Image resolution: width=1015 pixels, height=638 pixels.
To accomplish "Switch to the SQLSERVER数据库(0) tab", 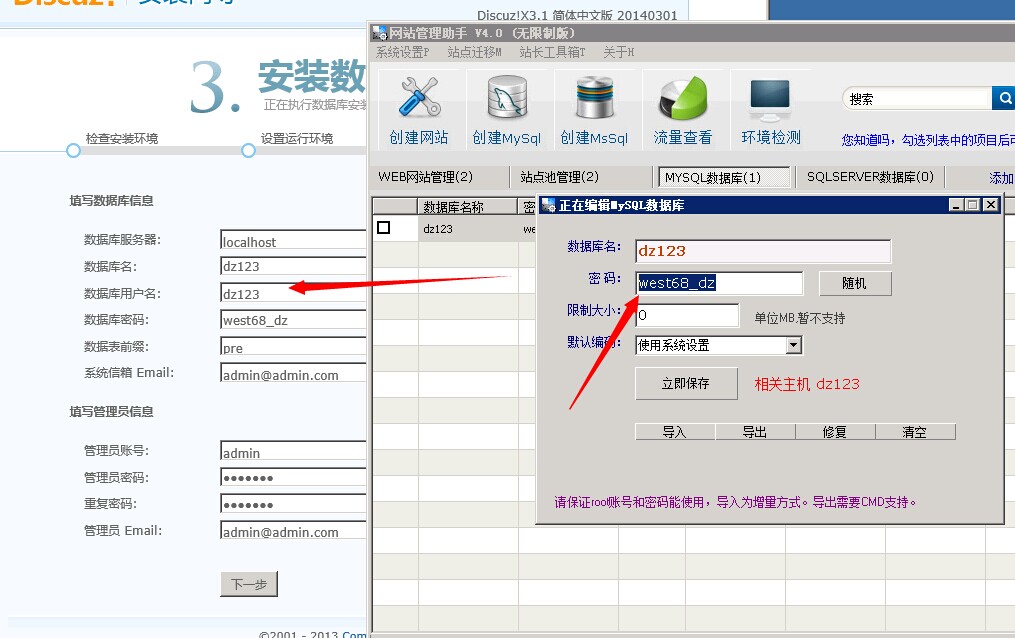I will pyautogui.click(x=870, y=177).
